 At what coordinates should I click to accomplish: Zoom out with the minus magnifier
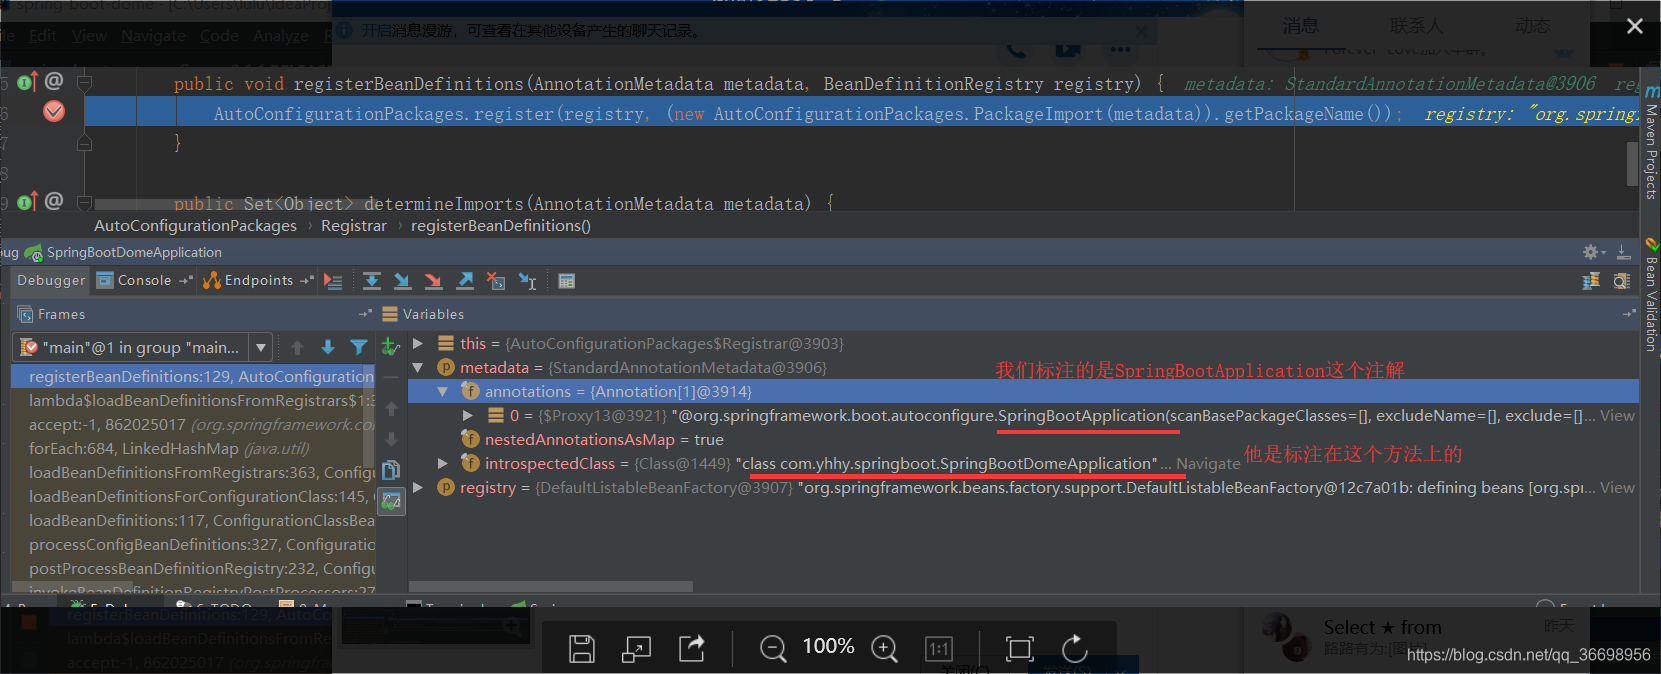point(773,649)
